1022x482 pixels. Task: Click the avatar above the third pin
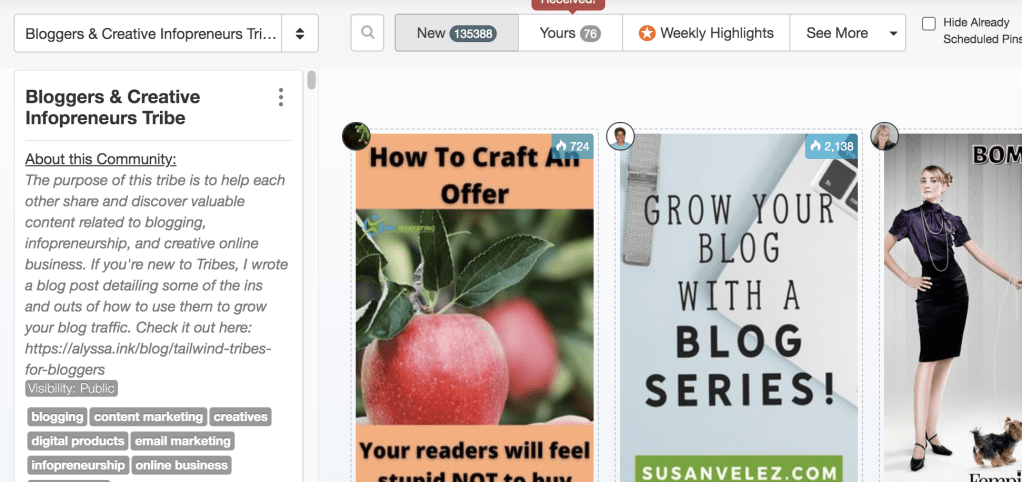tap(884, 136)
